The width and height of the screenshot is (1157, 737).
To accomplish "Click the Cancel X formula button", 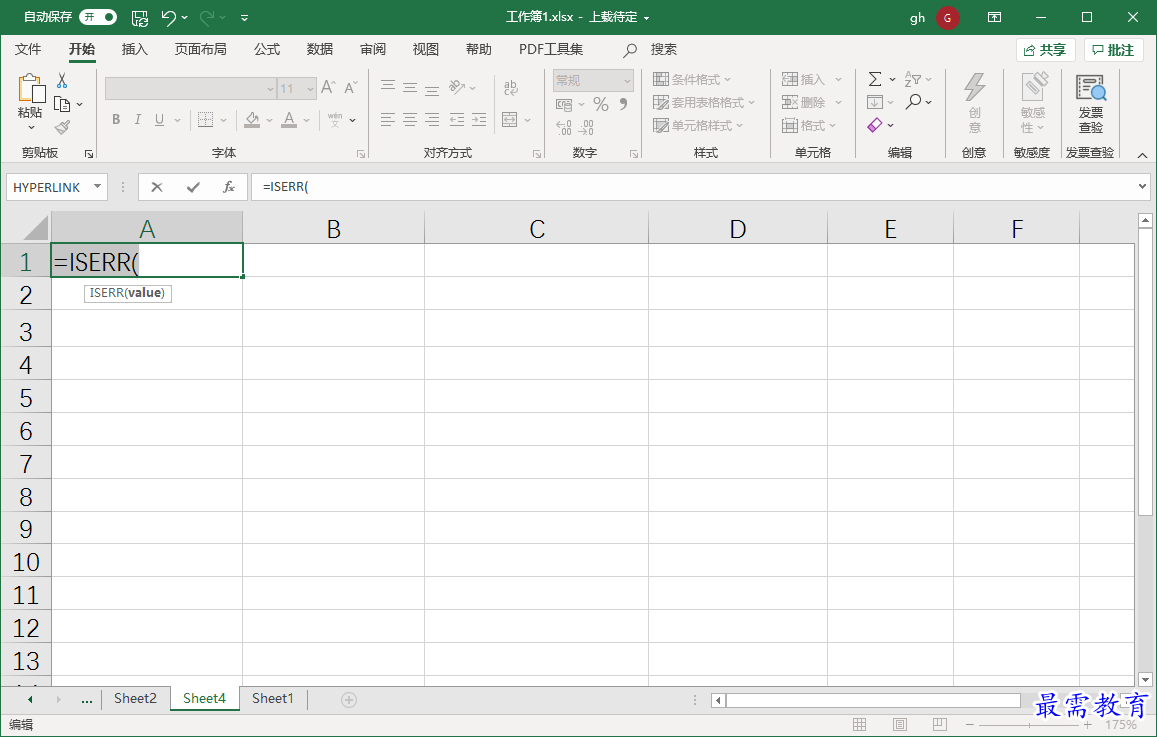I will 156,187.
